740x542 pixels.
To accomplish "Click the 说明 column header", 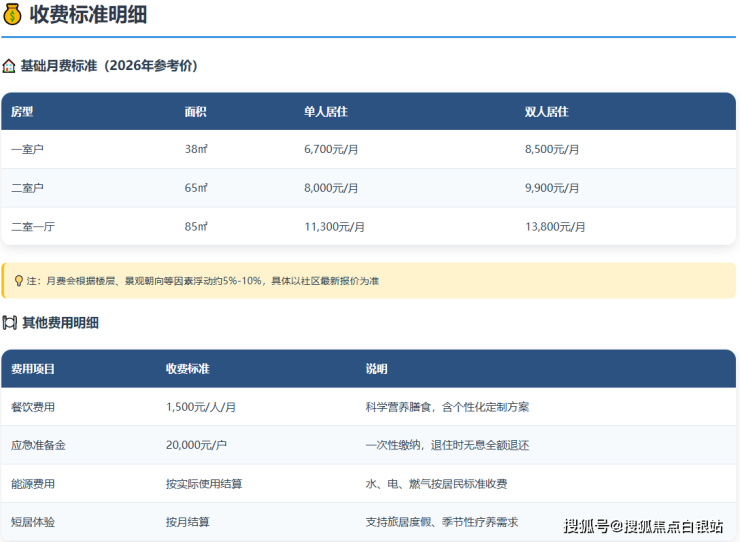I will pyautogui.click(x=376, y=369).
